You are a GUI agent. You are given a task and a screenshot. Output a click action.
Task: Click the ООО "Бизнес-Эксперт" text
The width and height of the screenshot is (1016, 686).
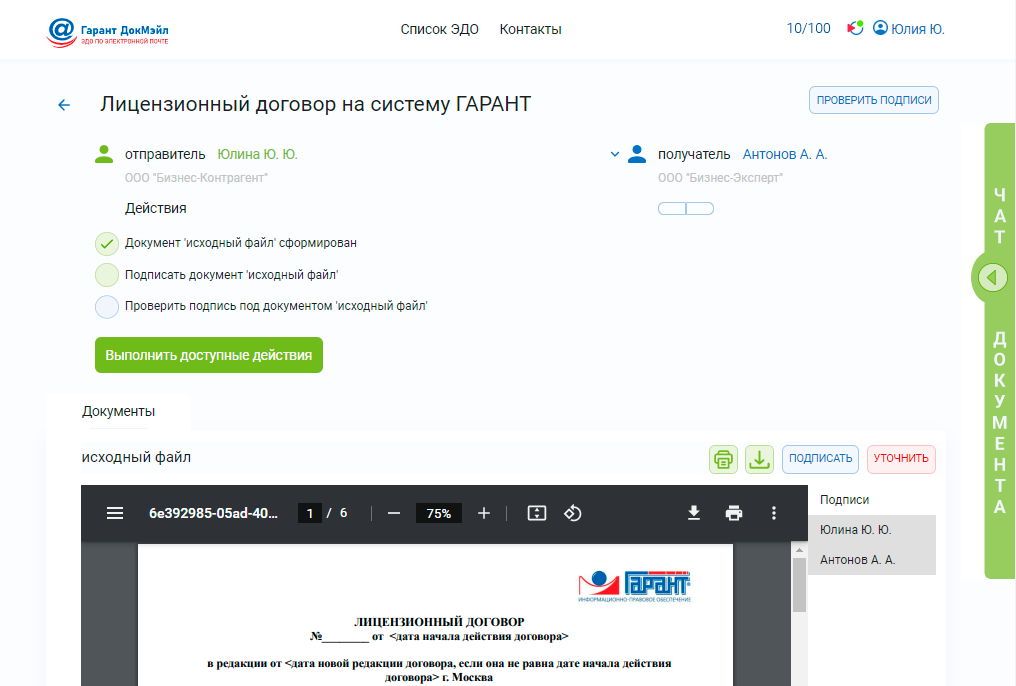tap(721, 177)
